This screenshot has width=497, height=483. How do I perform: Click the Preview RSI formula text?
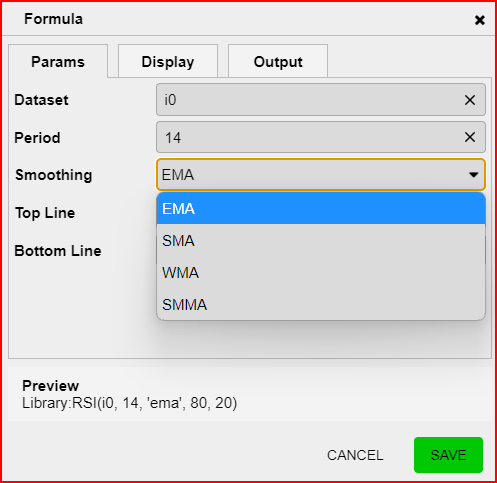(129, 403)
